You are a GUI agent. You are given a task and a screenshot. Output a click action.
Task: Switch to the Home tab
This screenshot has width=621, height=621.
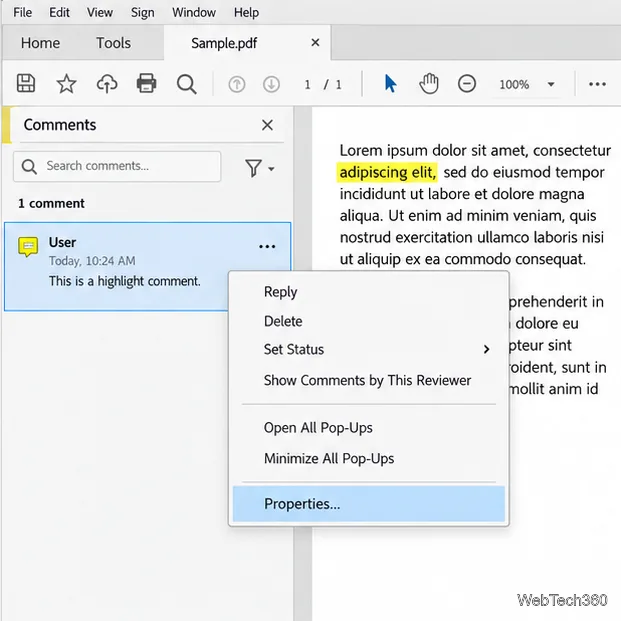coord(40,43)
